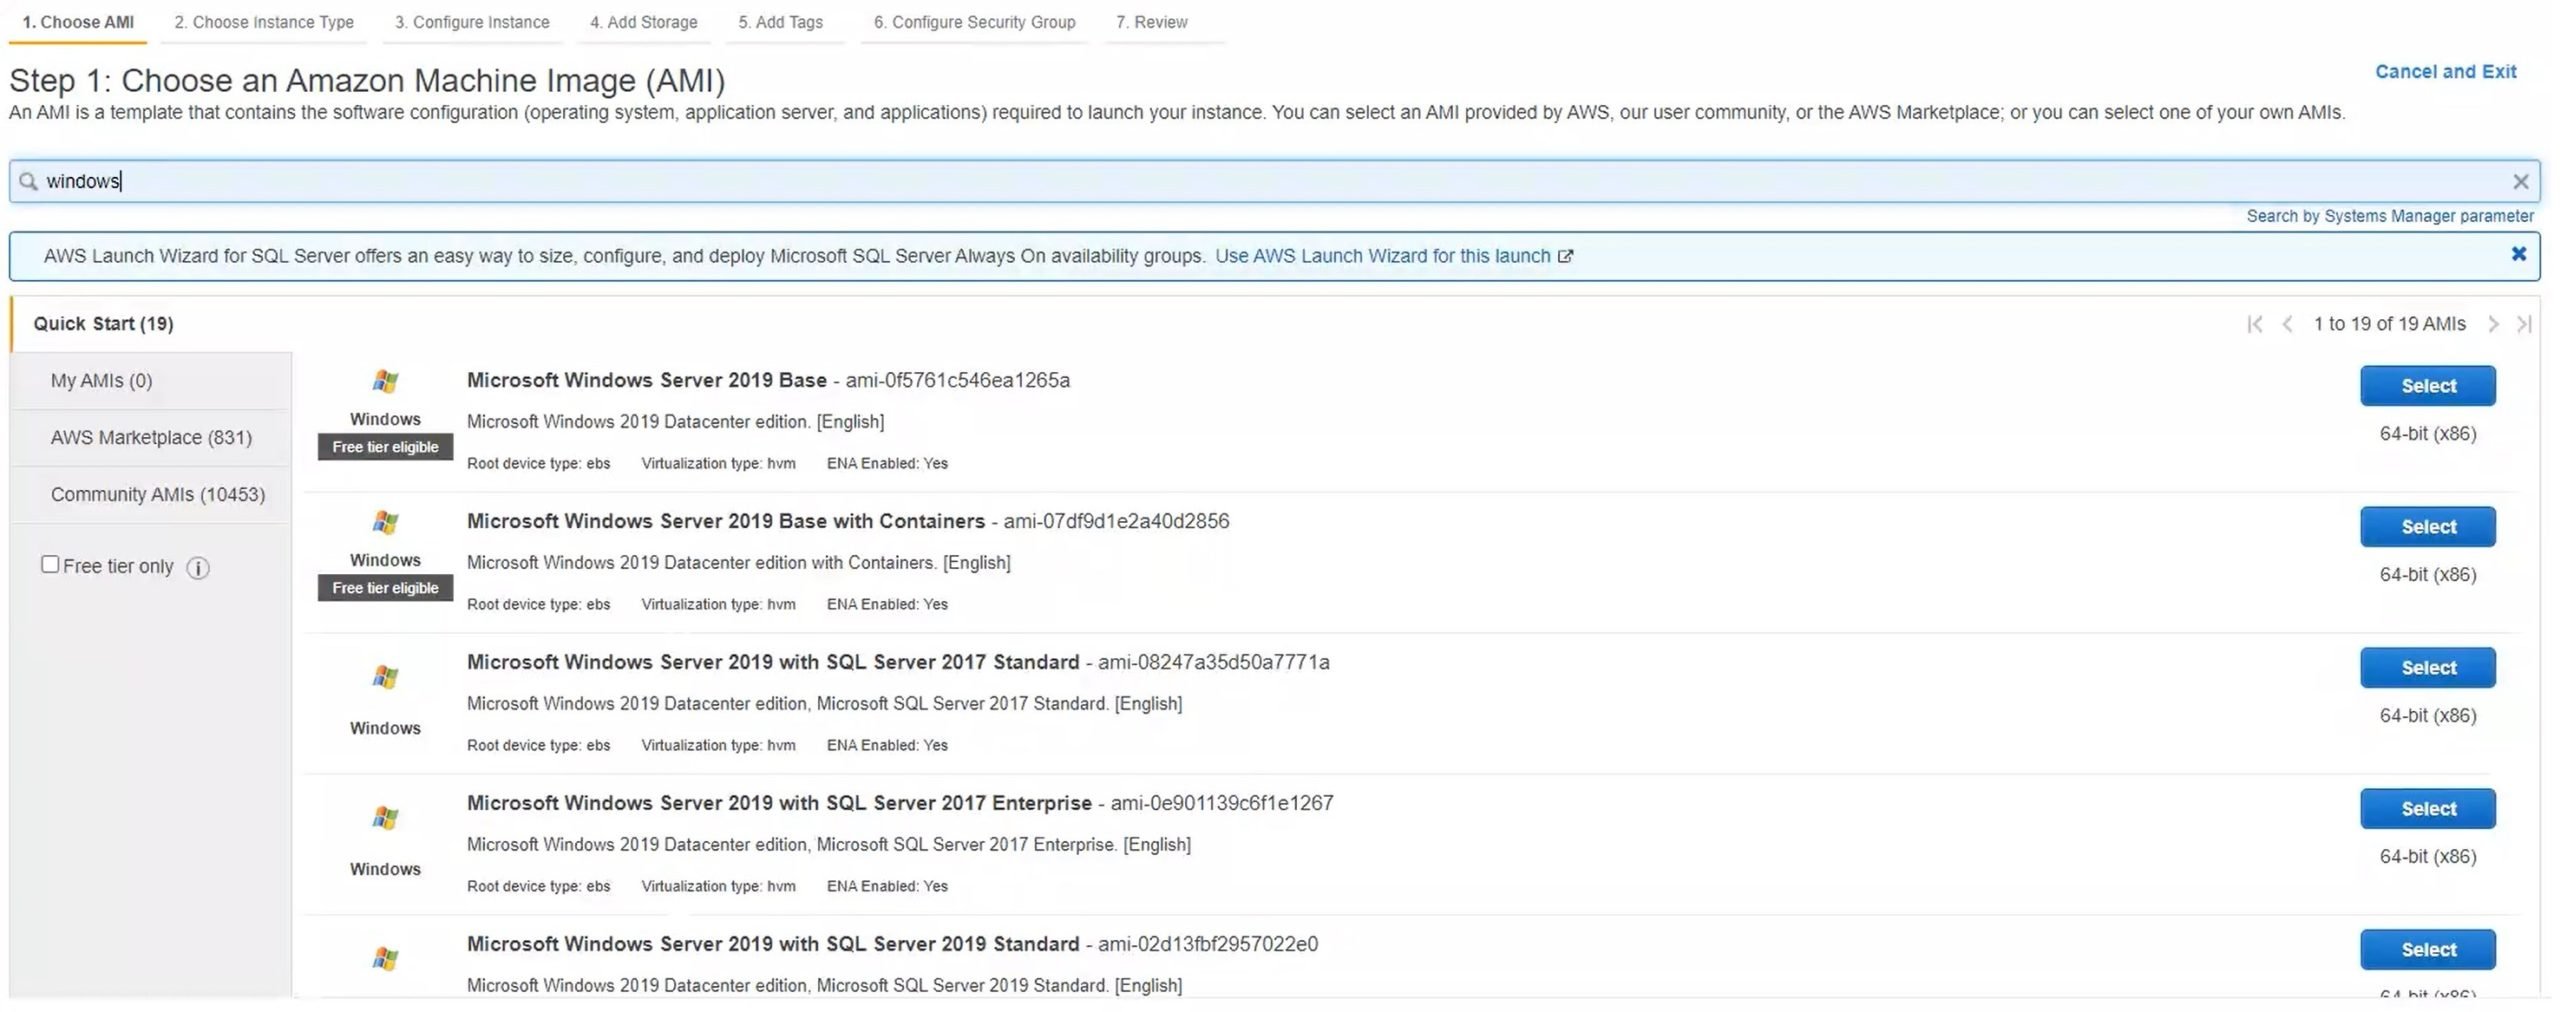Image resolution: width=2560 pixels, height=1012 pixels.
Task: Show the Community AMIs list
Action: pyautogui.click(x=157, y=495)
